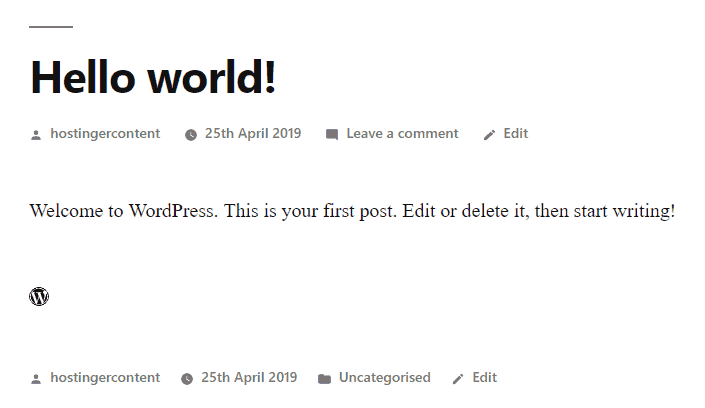The image size is (705, 408).
Task: Open hostingercontent author link in post footer
Action: 105,378
